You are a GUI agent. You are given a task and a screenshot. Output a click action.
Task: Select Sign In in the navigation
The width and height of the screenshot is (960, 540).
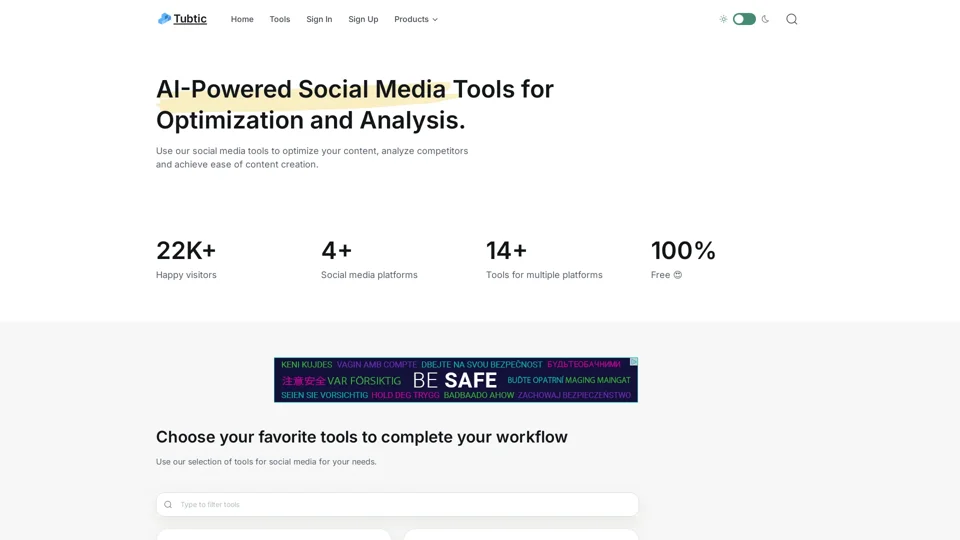click(319, 20)
